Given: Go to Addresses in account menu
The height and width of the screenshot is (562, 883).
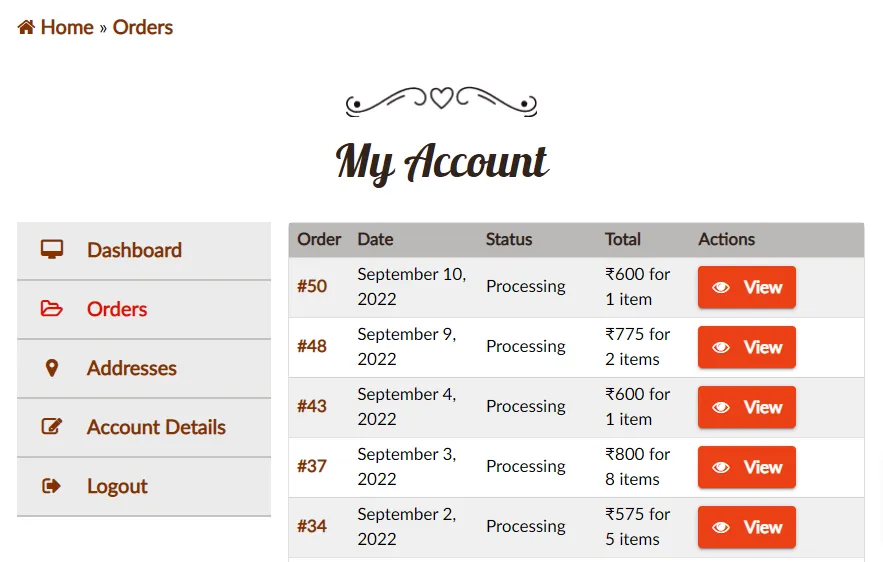Looking at the screenshot, I should coord(132,368).
